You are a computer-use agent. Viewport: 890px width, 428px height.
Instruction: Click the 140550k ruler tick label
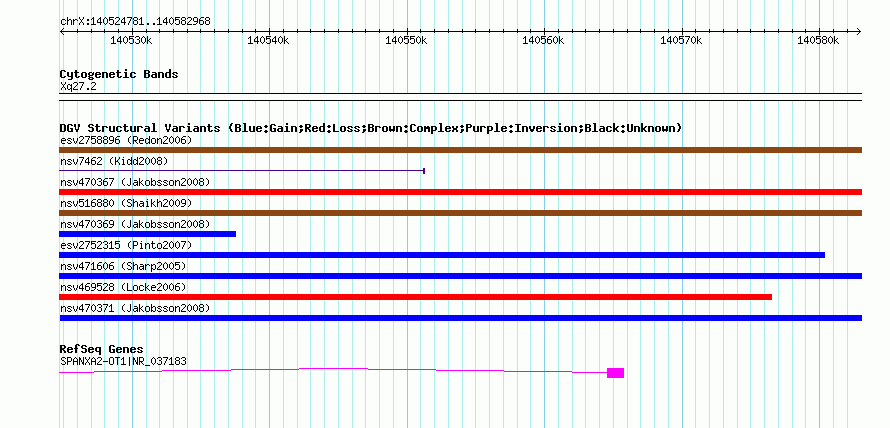coord(406,41)
